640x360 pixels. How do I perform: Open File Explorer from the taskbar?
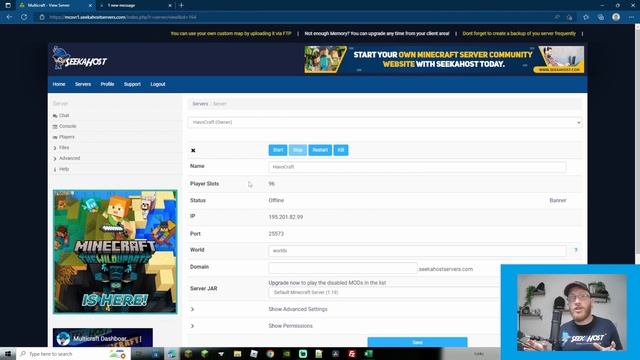point(238,353)
